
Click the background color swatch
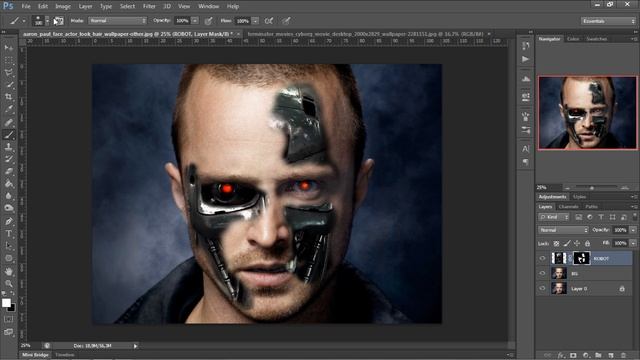click(12, 308)
